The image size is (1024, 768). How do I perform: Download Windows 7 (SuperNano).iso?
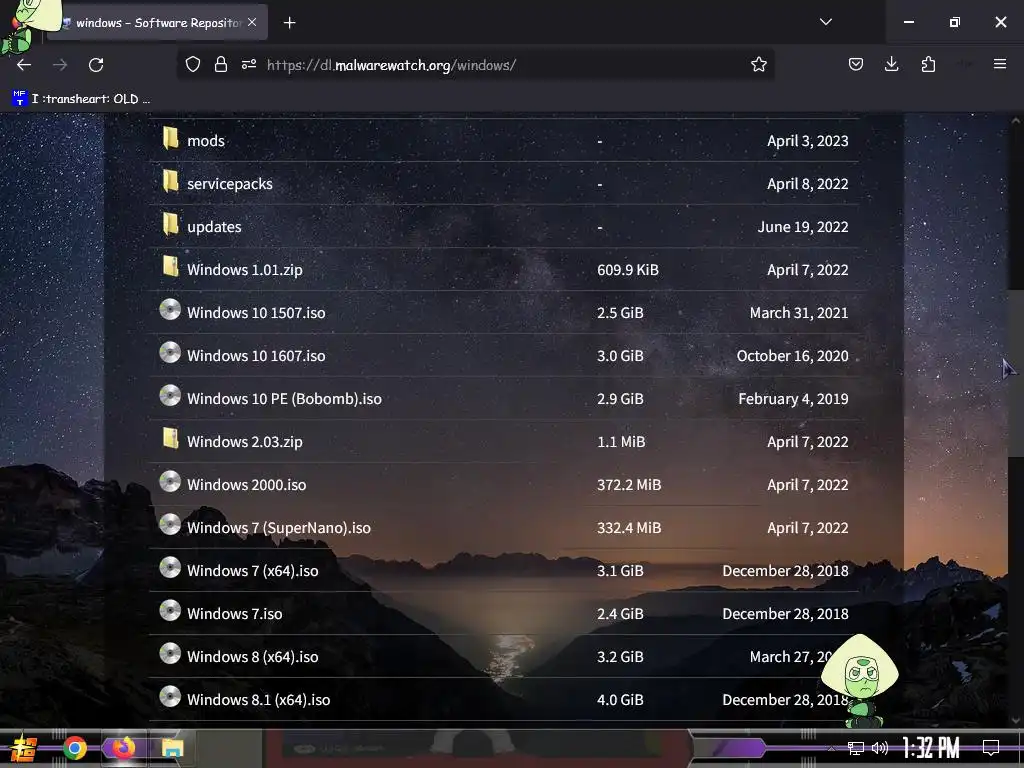tap(279, 528)
